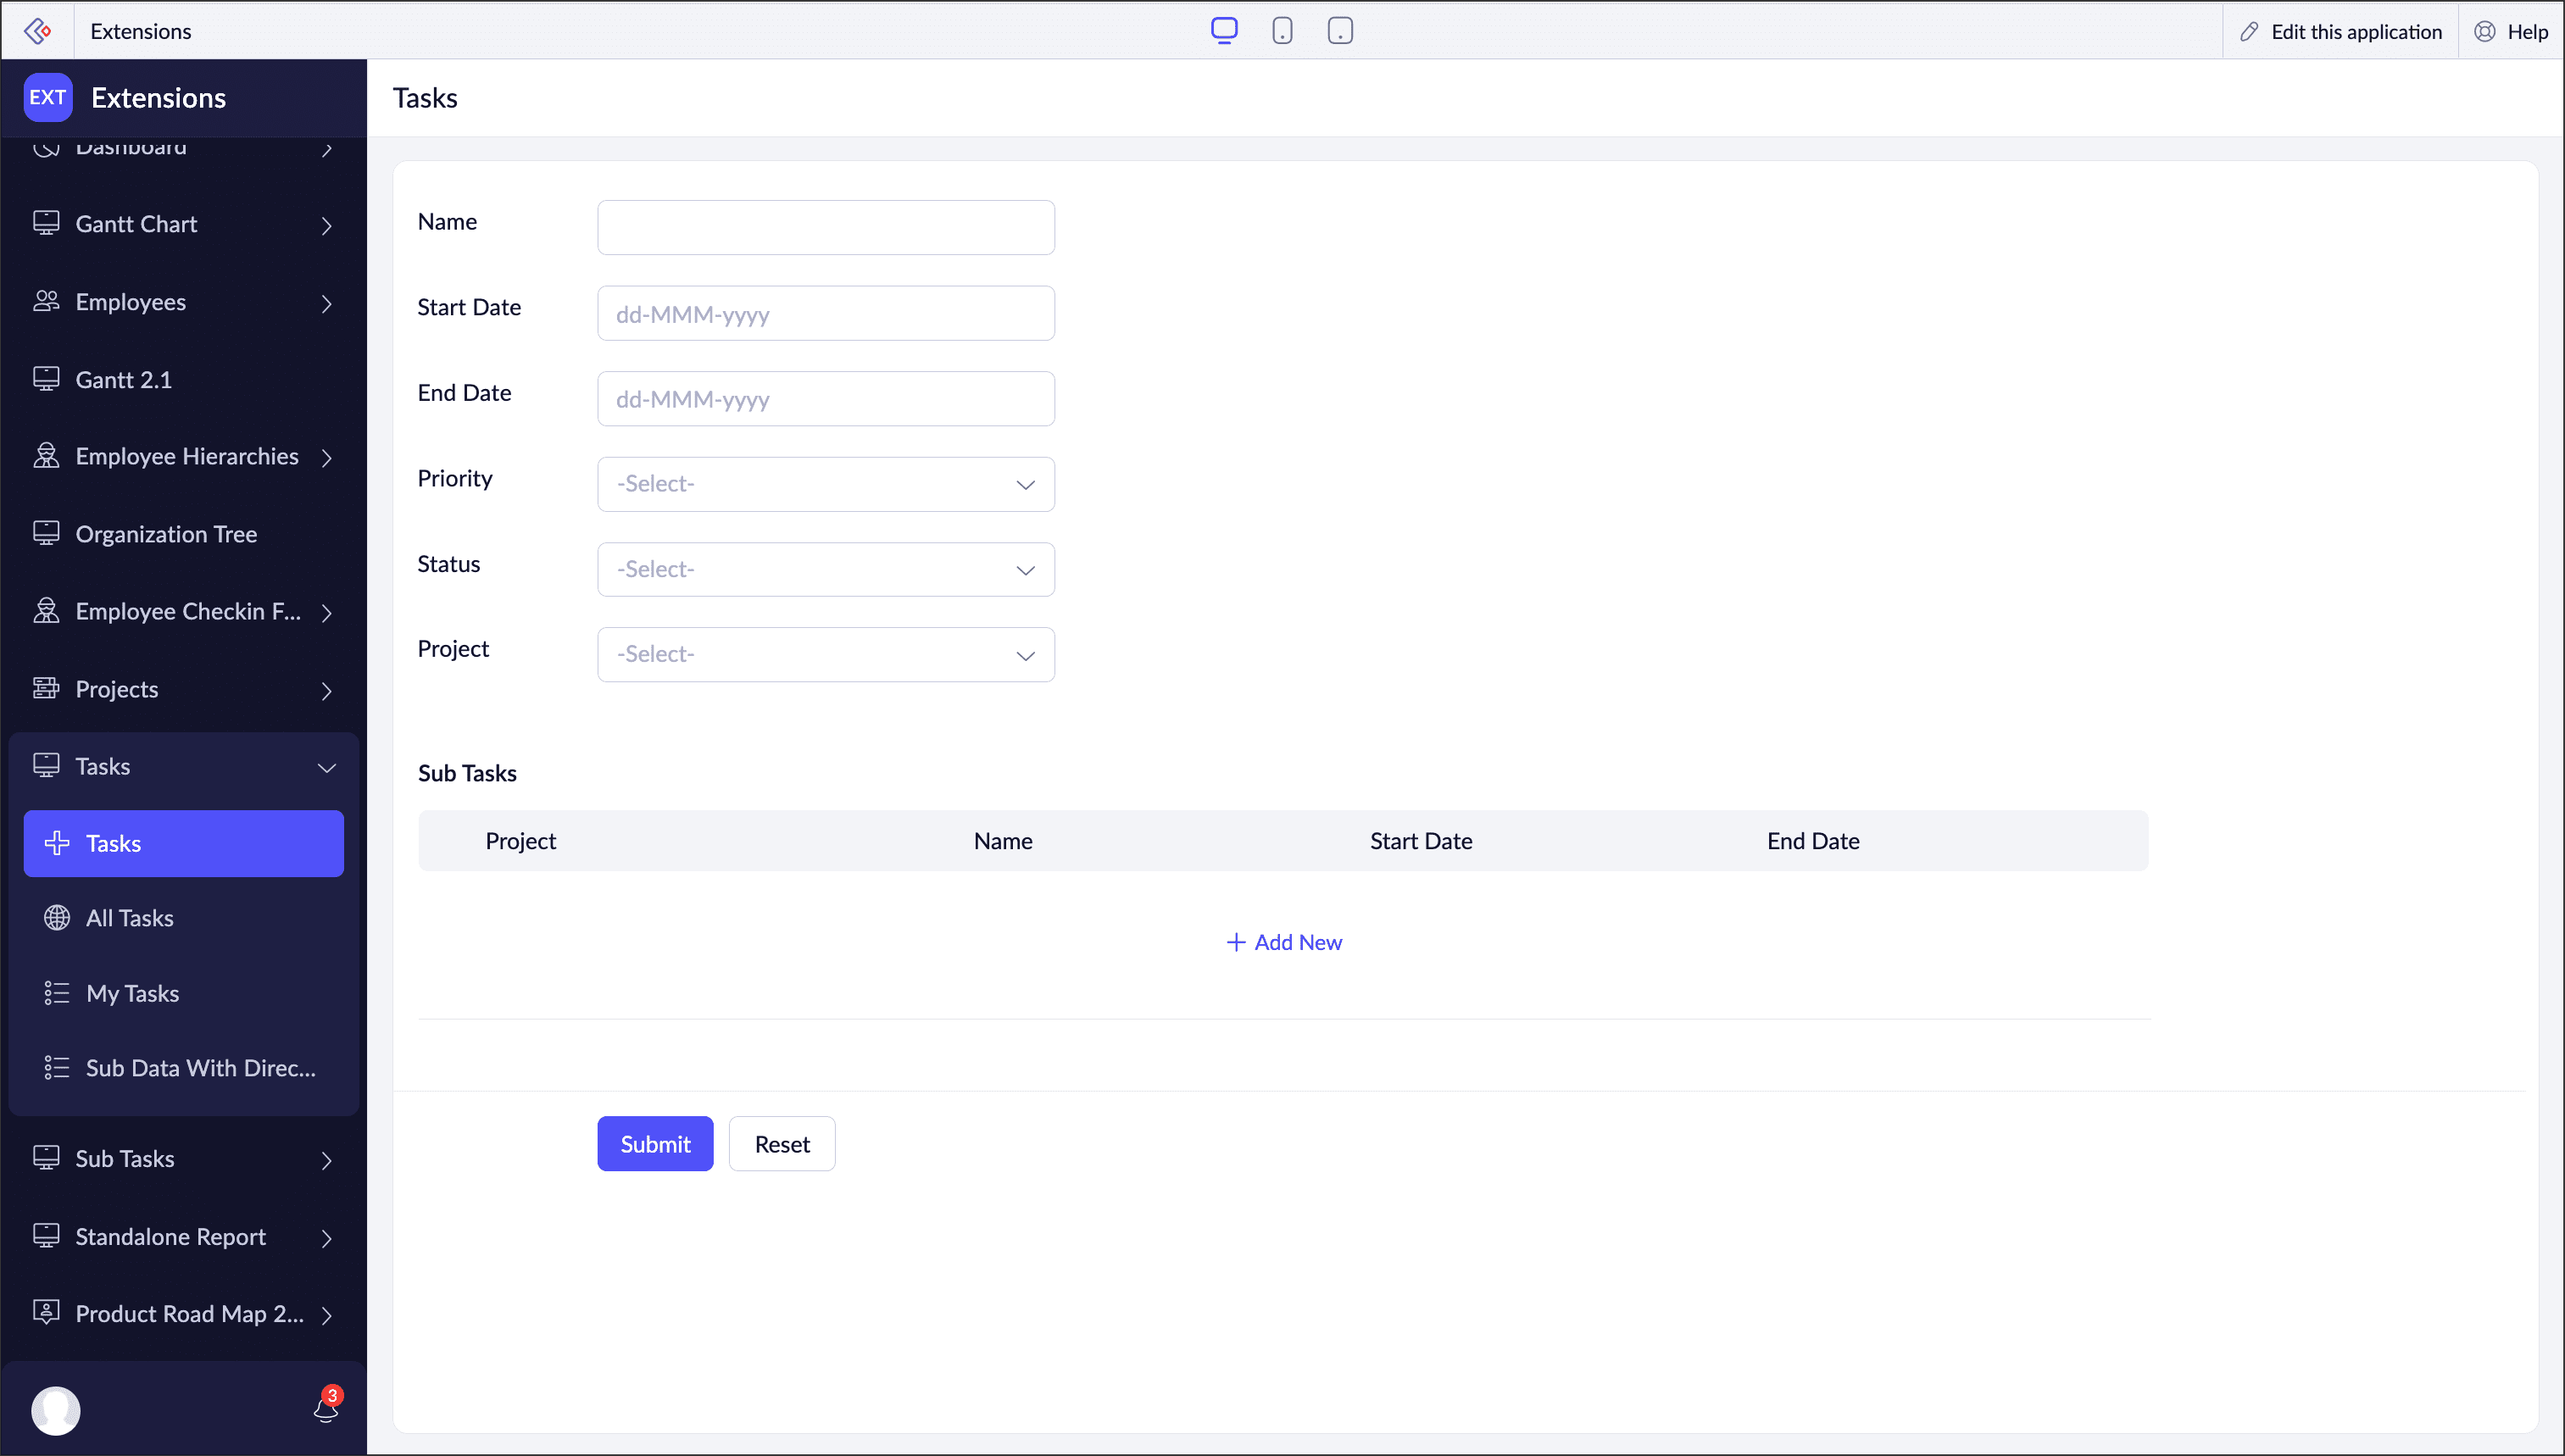Click the All Tasks globe icon

click(x=57, y=918)
